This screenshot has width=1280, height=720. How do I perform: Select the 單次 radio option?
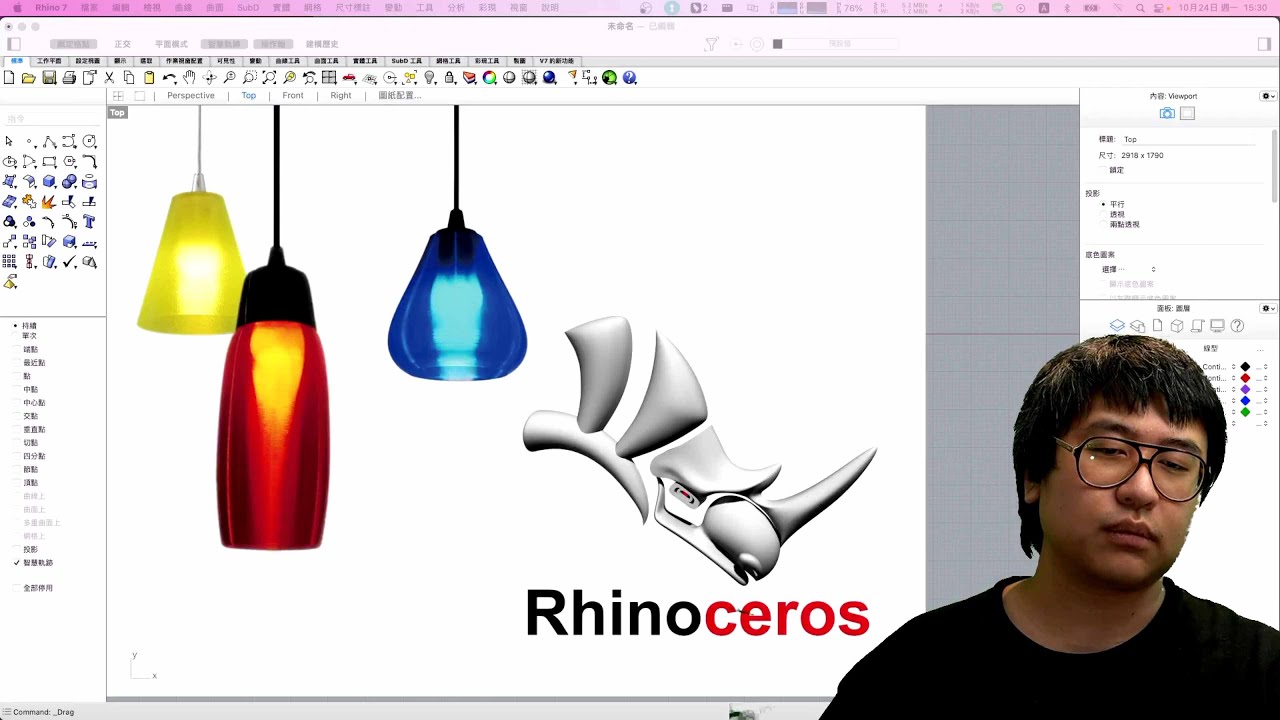point(17,336)
